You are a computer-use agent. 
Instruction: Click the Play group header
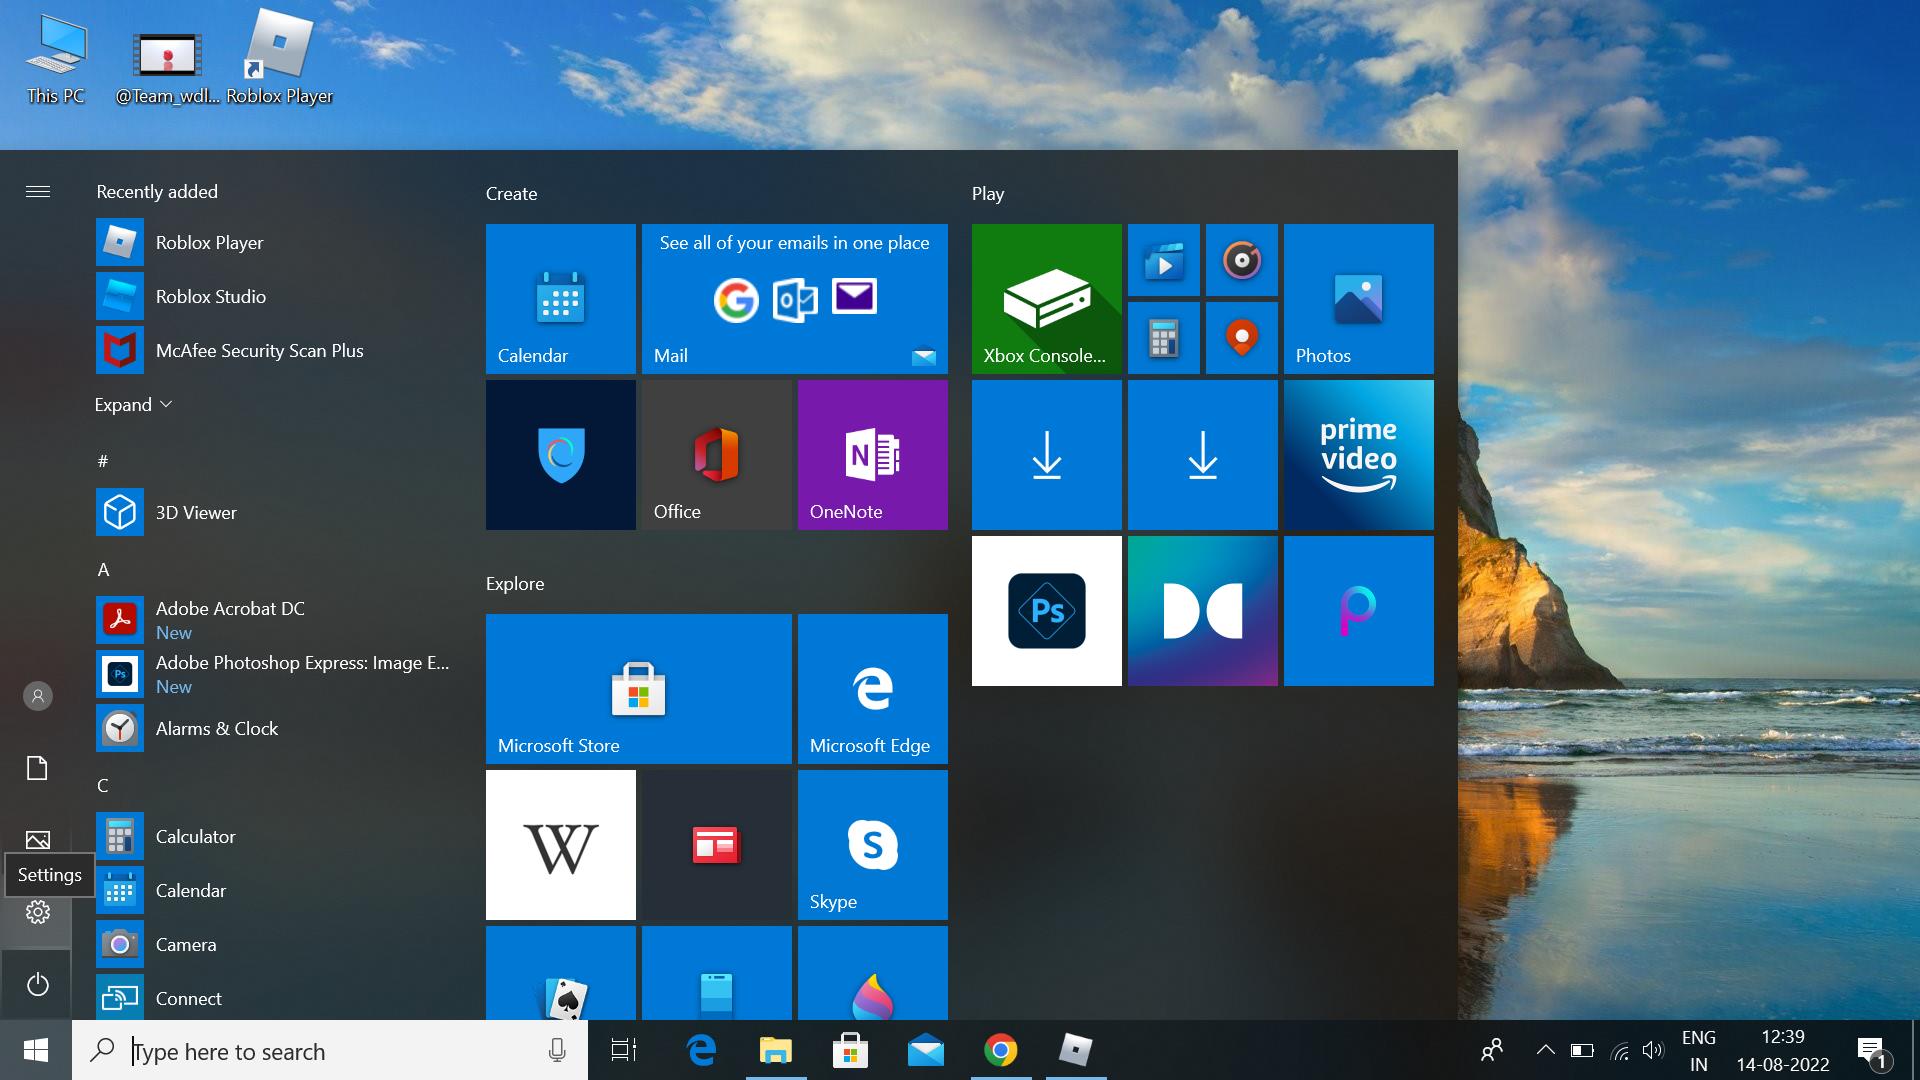[988, 194]
